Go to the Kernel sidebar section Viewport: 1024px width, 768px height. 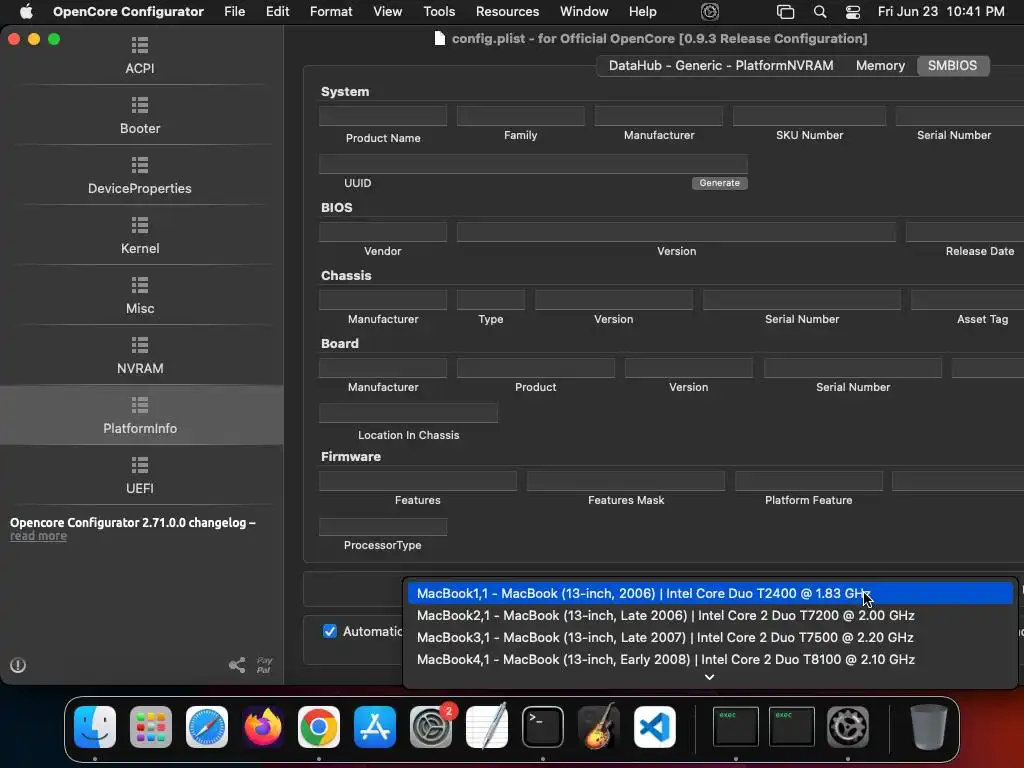pos(140,236)
